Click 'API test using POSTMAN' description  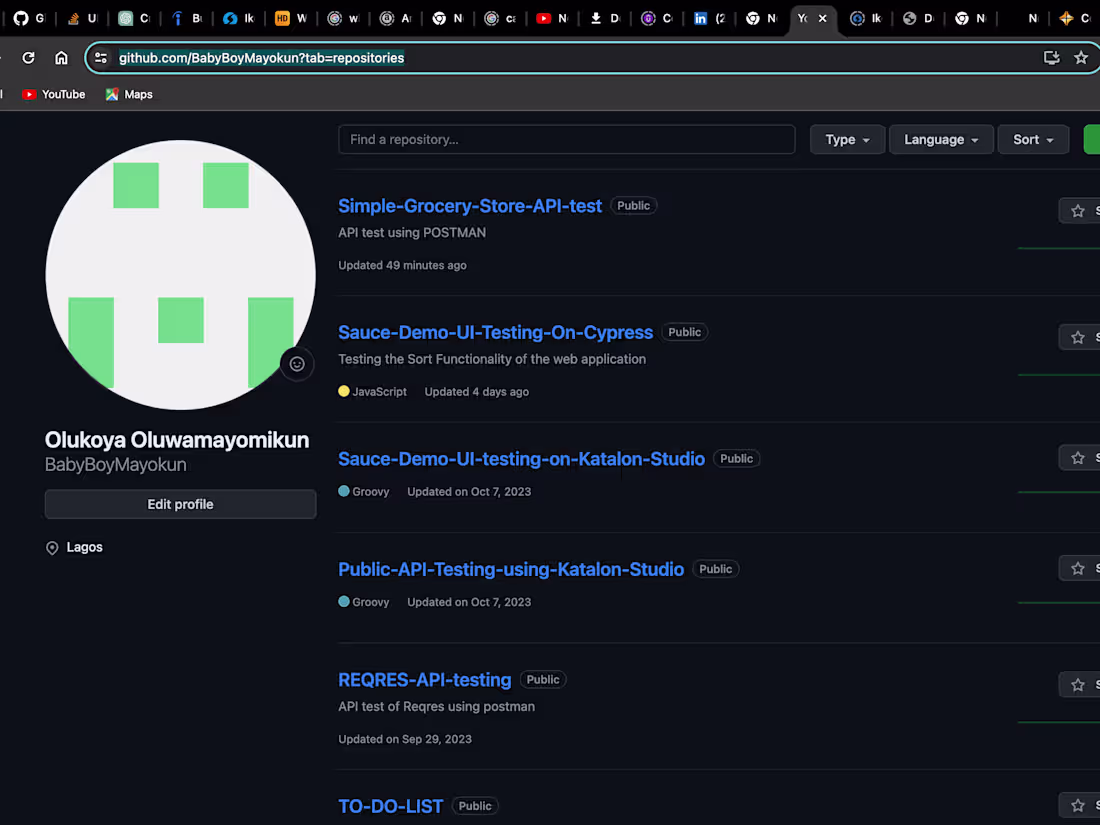(x=412, y=232)
